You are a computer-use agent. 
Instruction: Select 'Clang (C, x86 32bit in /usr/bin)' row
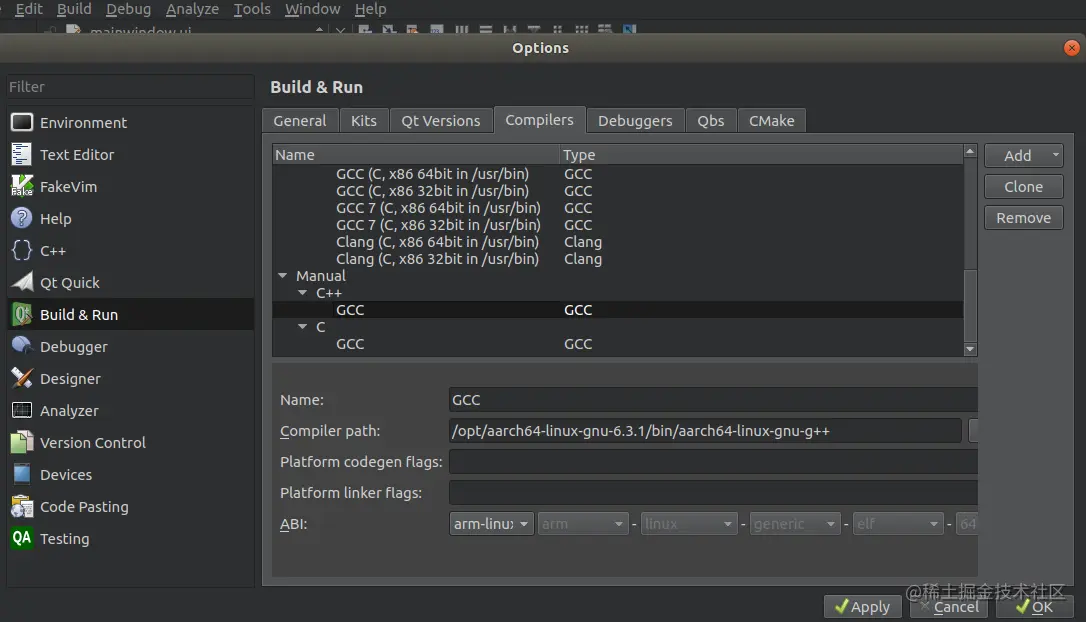(617, 258)
